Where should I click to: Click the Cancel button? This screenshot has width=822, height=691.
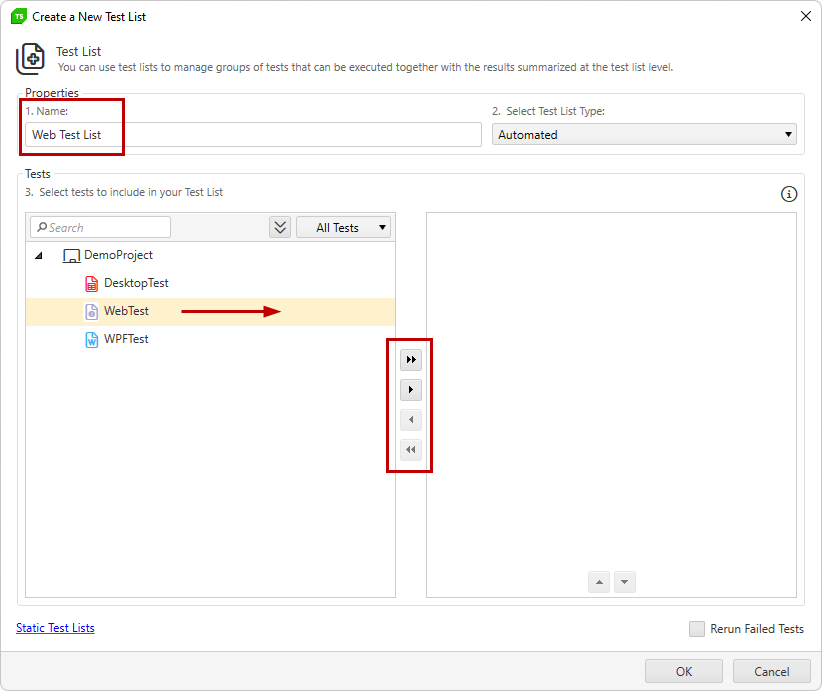click(x=771, y=672)
